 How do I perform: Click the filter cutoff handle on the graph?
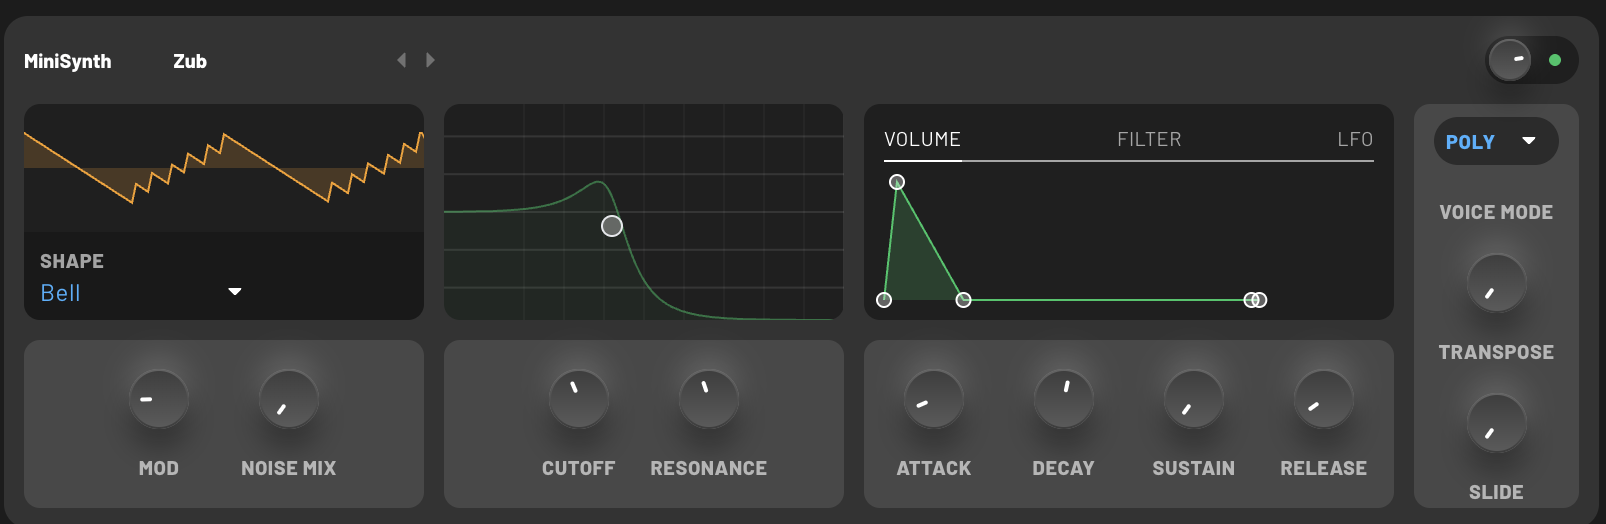tap(612, 226)
